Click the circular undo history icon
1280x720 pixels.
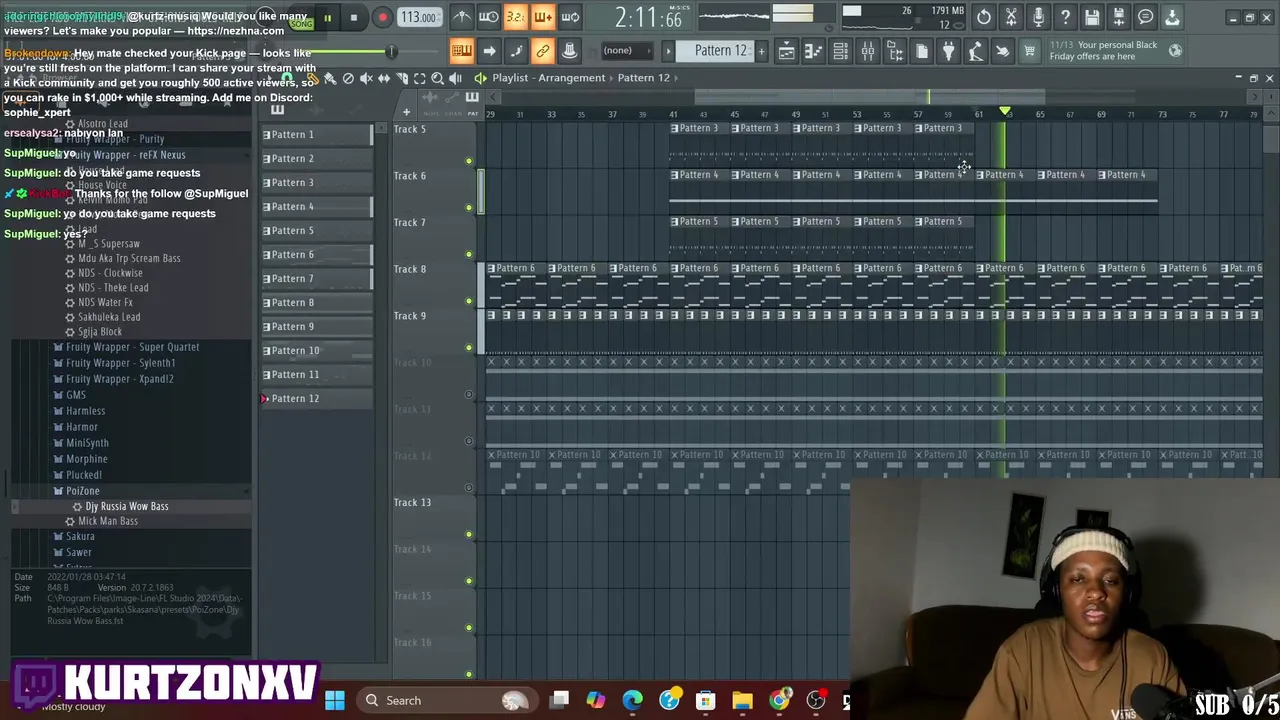point(984,17)
